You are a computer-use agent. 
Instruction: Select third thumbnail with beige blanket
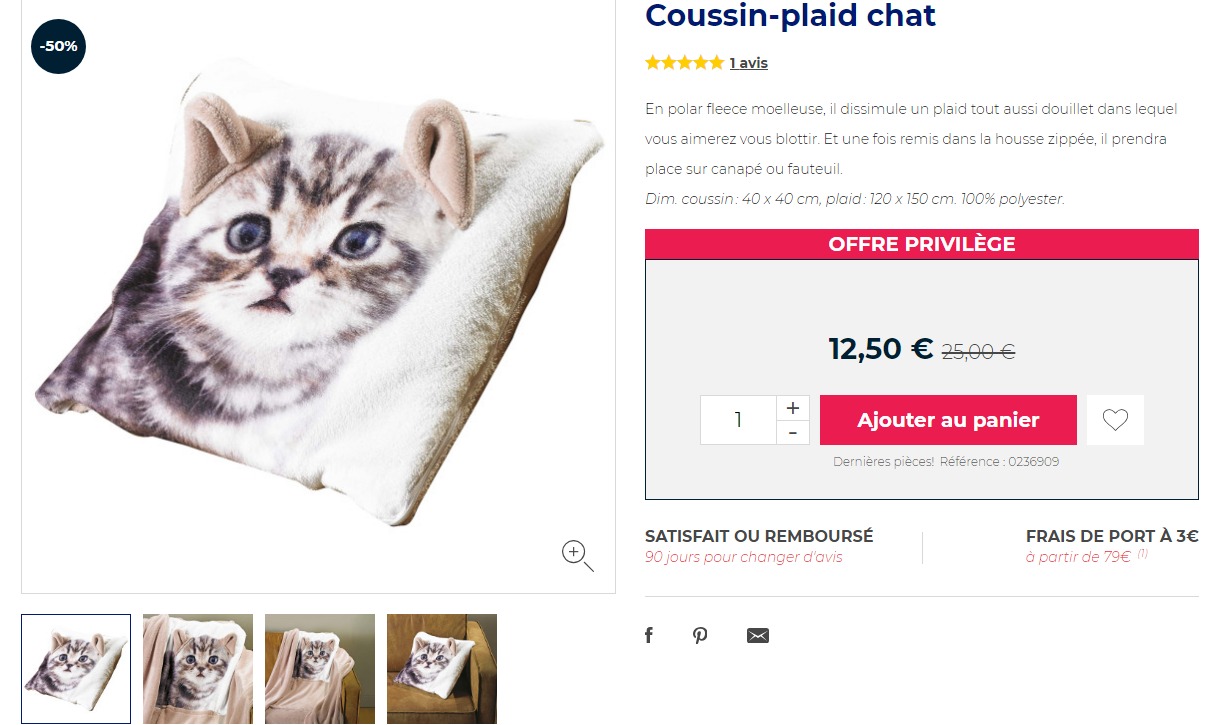pyautogui.click(x=320, y=668)
